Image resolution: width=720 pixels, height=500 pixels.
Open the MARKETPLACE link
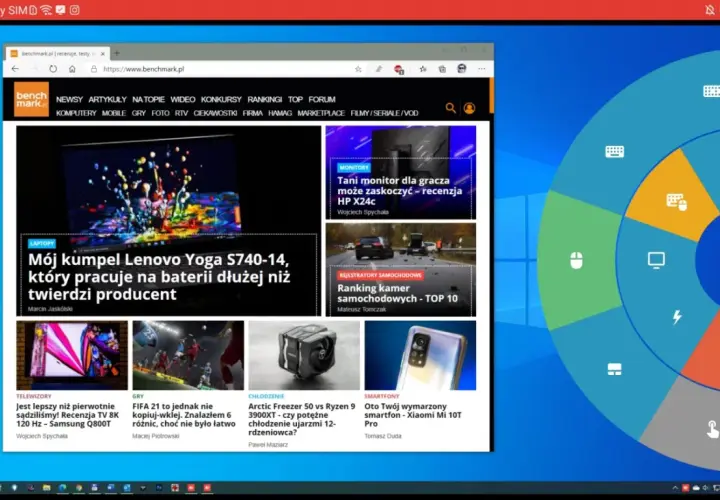pyautogui.click(x=321, y=113)
